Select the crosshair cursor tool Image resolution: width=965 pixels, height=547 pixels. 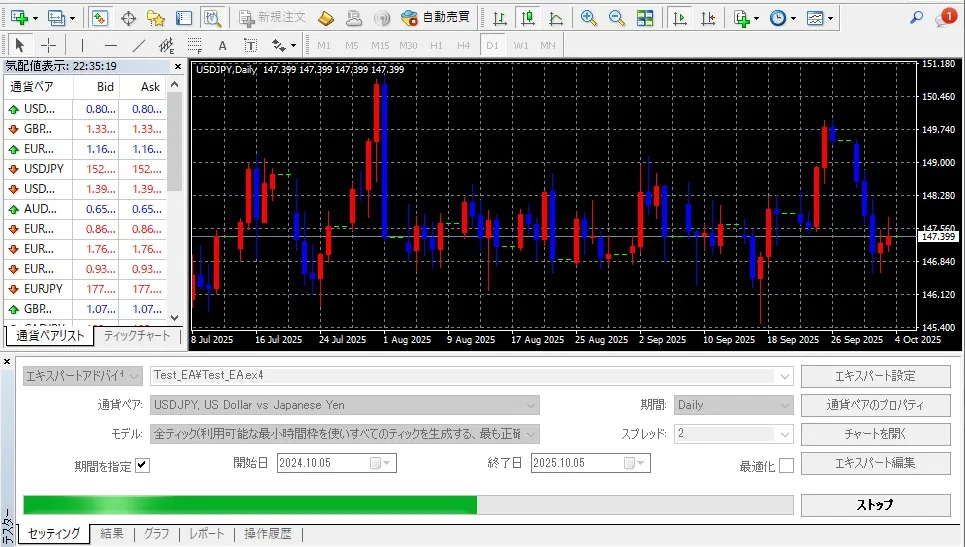click(48, 45)
